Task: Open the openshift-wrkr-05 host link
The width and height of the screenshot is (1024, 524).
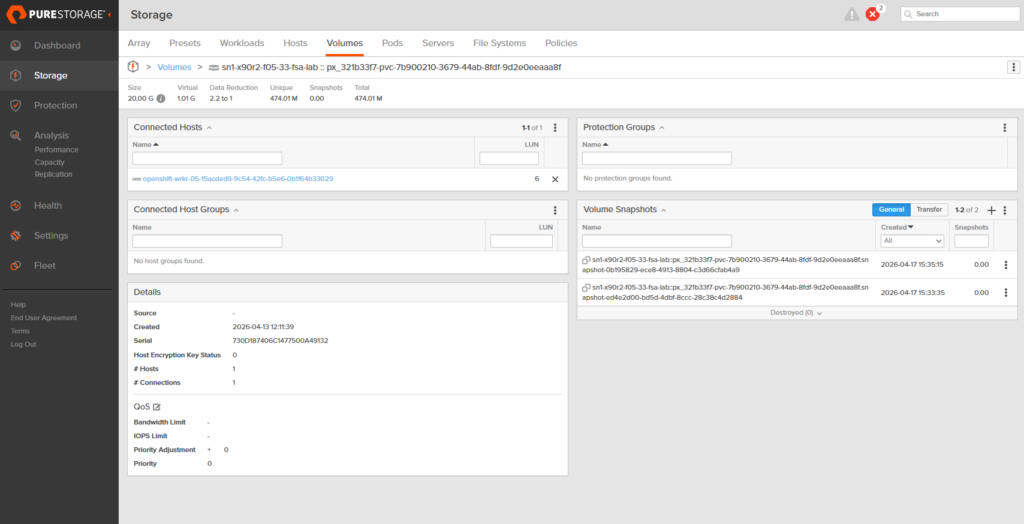Action: (238, 179)
